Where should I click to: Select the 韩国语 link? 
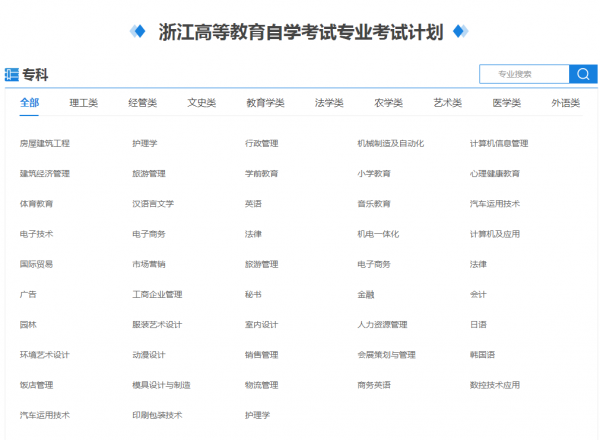click(483, 355)
